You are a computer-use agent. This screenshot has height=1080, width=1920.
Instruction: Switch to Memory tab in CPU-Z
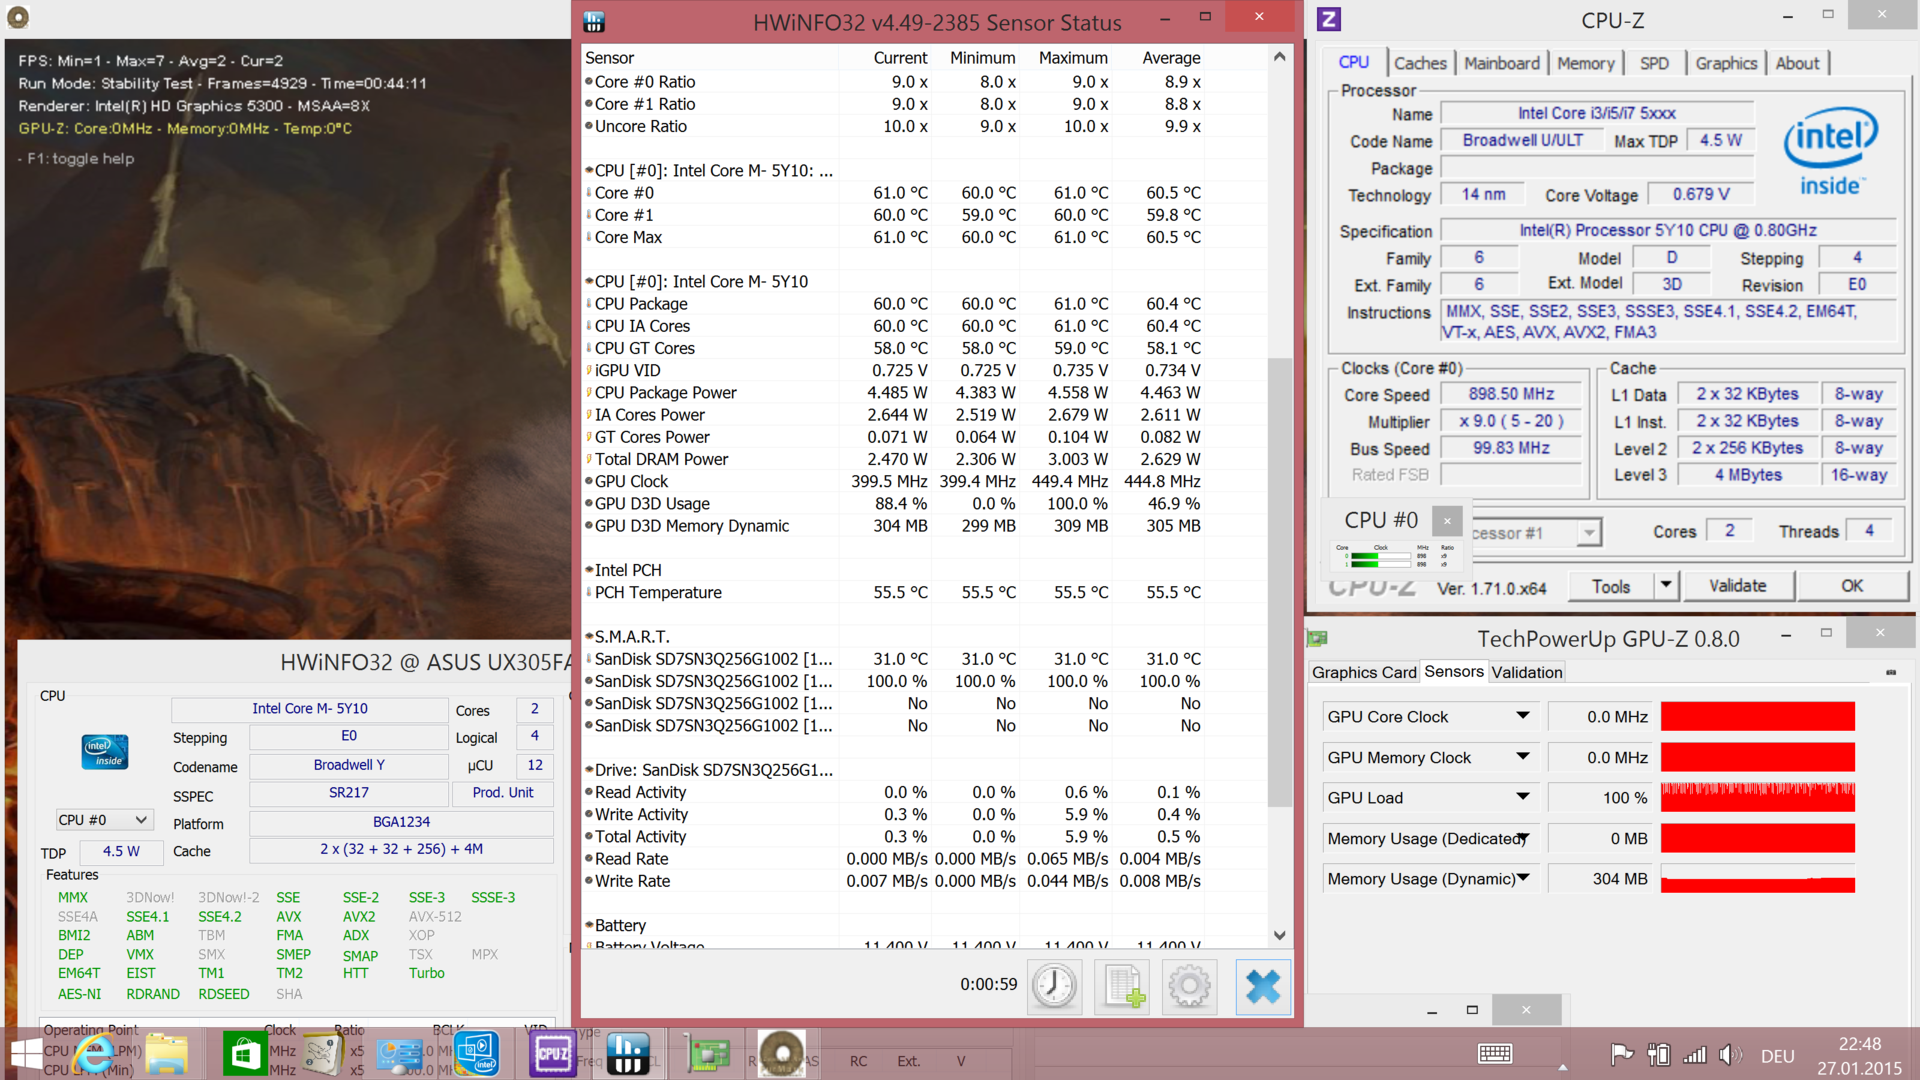tap(1585, 63)
